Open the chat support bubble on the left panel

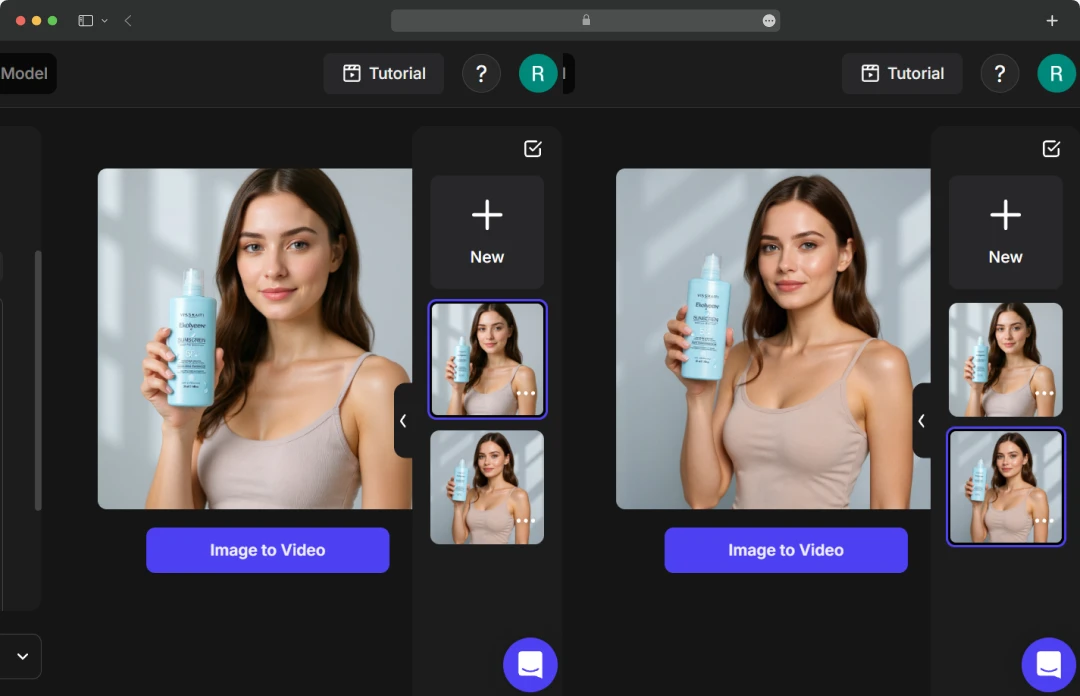point(529,664)
